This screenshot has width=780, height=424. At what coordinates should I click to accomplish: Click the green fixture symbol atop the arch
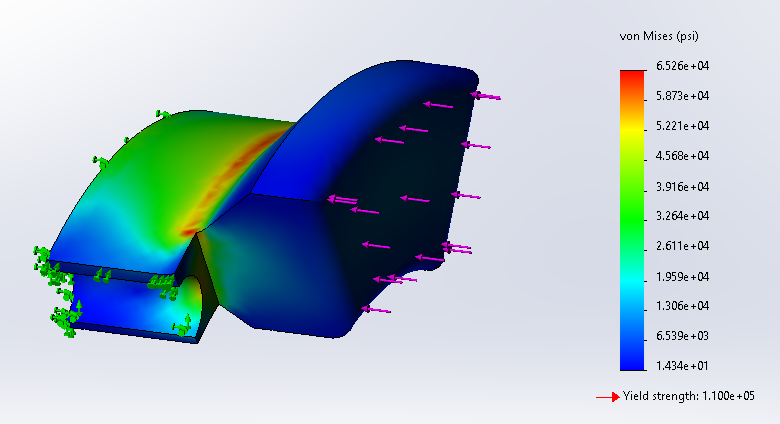point(158,114)
